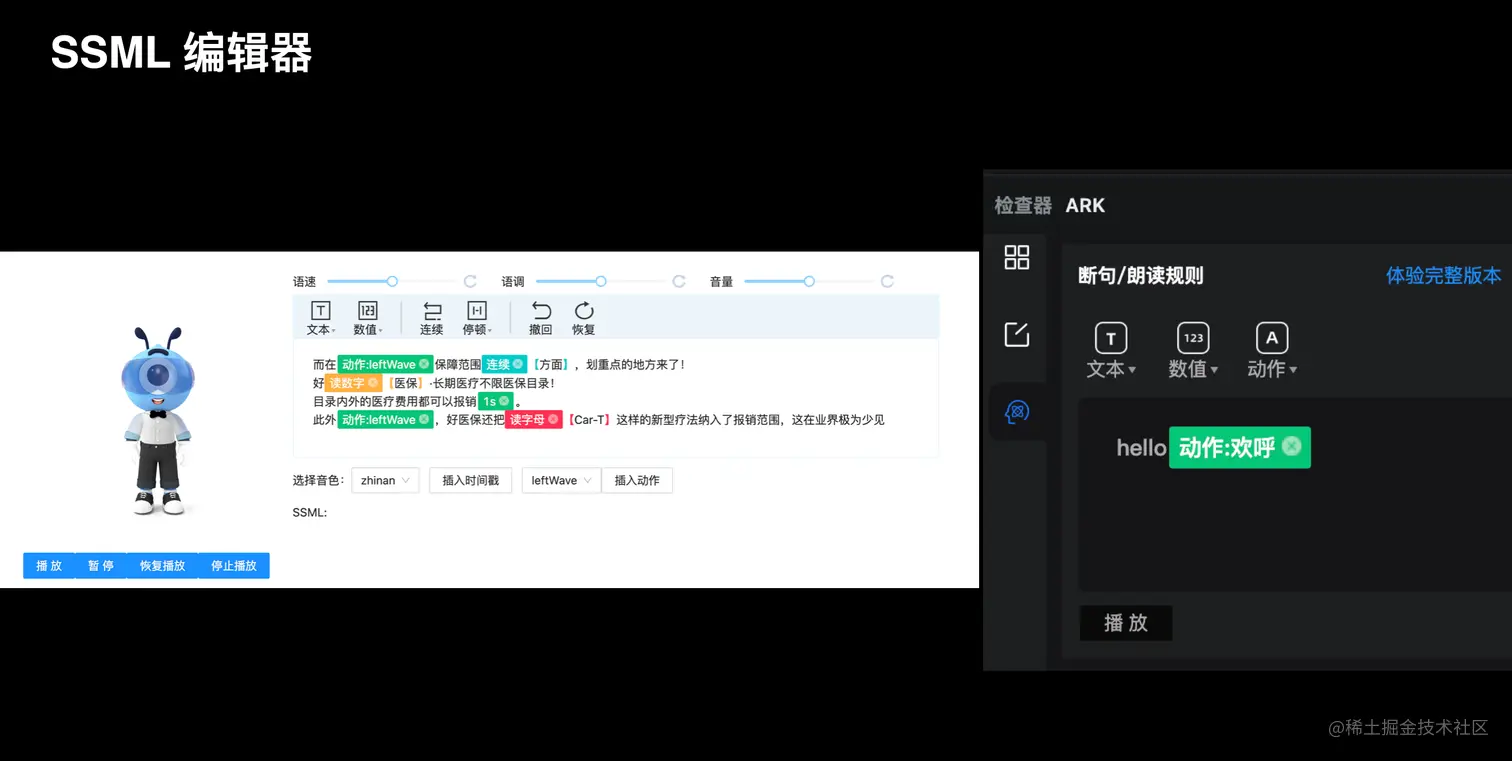Viewport: 1512px width, 761px height.
Task: Click the 插入时间戳 button
Action: click(x=470, y=481)
